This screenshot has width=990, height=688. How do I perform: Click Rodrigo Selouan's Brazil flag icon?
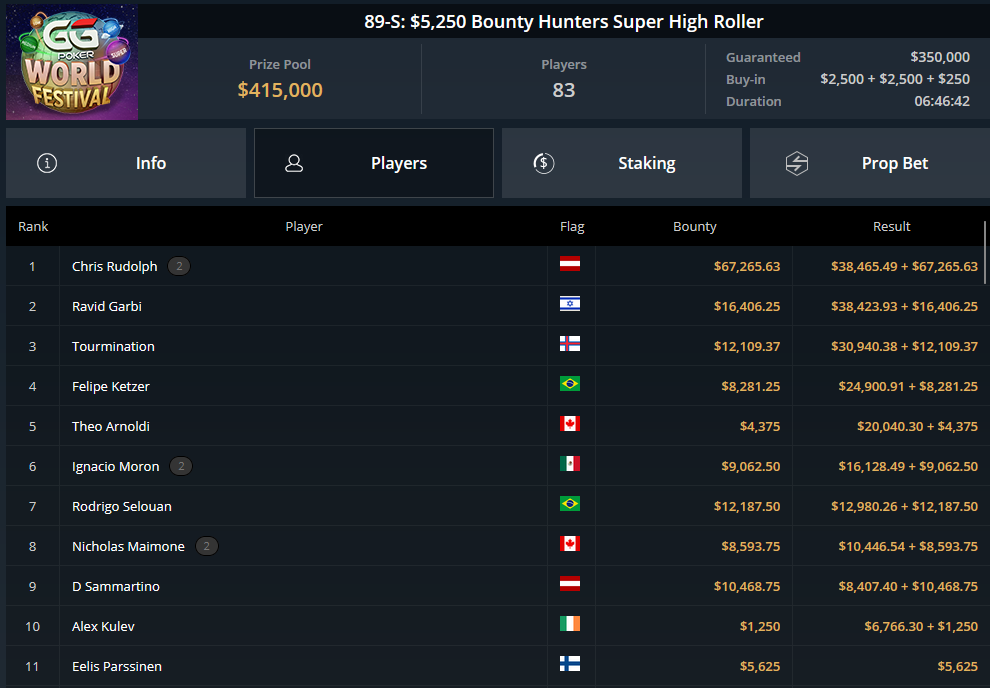pos(570,504)
